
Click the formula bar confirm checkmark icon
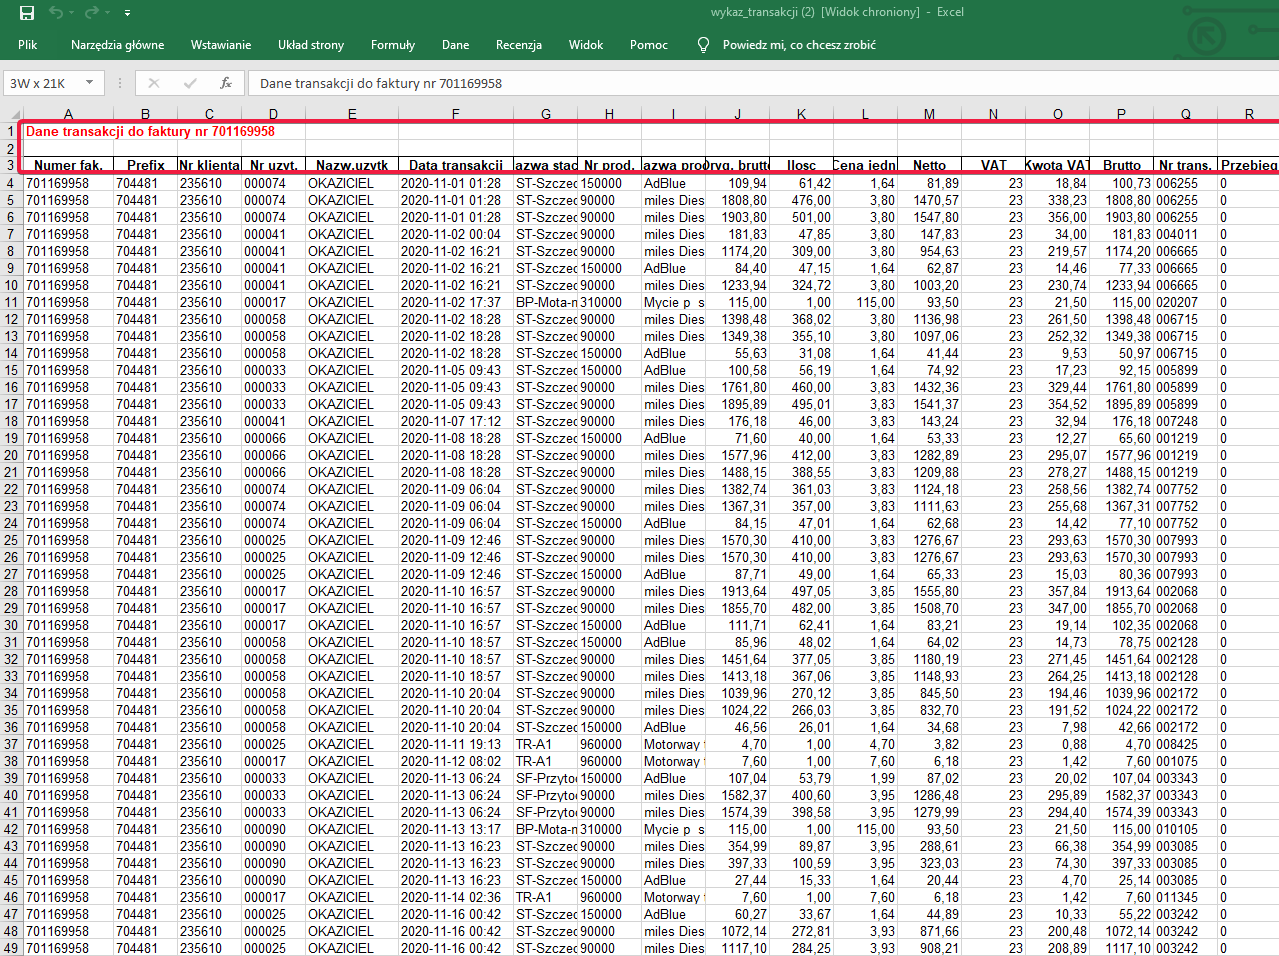click(190, 83)
